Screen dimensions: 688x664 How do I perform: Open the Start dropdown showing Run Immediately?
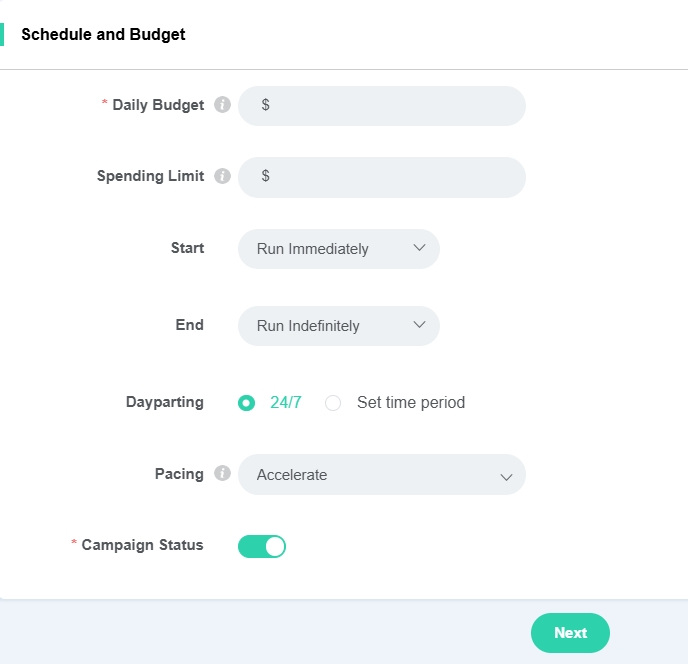tap(338, 249)
